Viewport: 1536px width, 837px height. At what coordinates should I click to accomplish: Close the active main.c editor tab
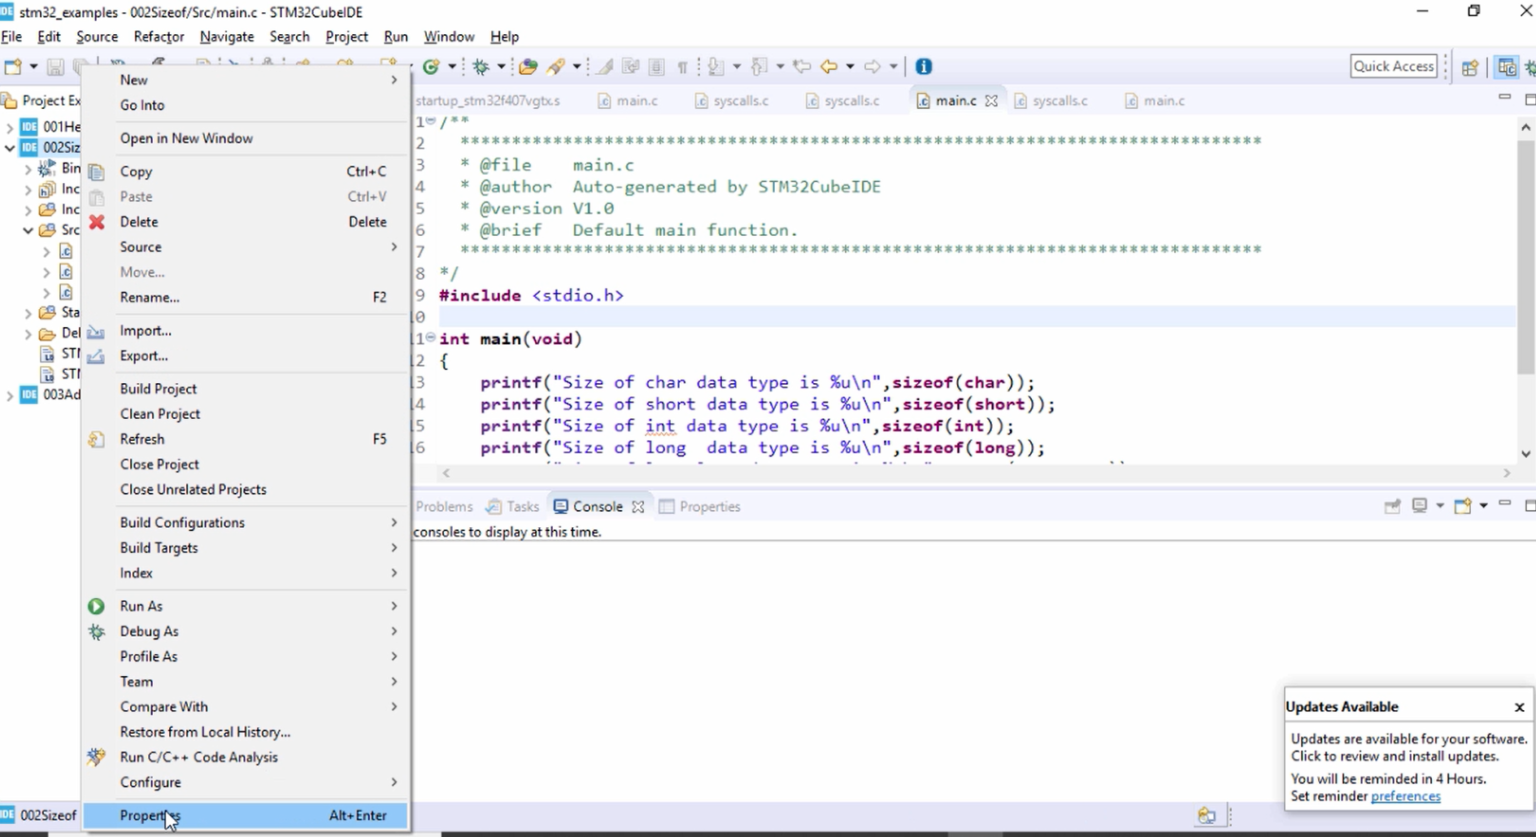[x=991, y=101]
